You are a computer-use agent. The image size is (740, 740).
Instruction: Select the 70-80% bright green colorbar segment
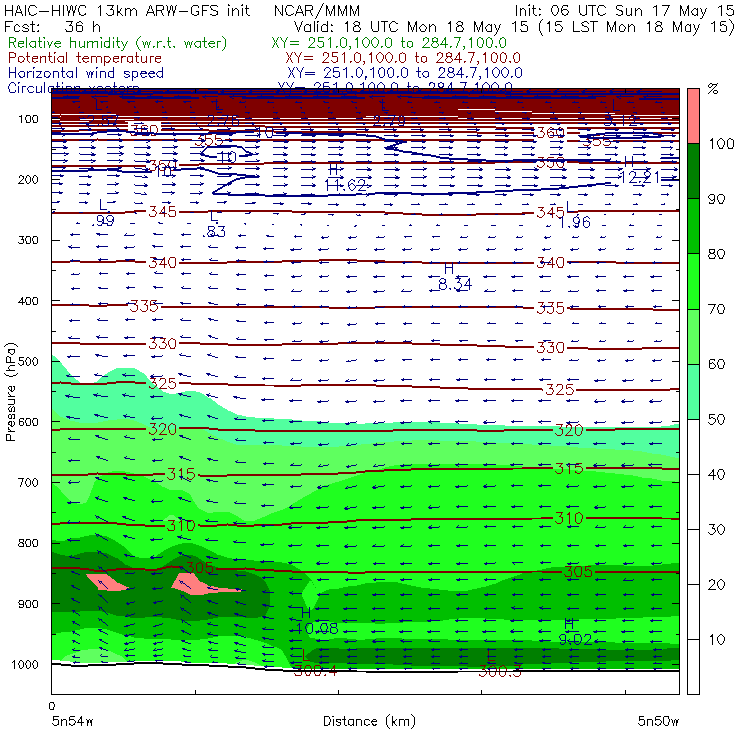coord(693,281)
